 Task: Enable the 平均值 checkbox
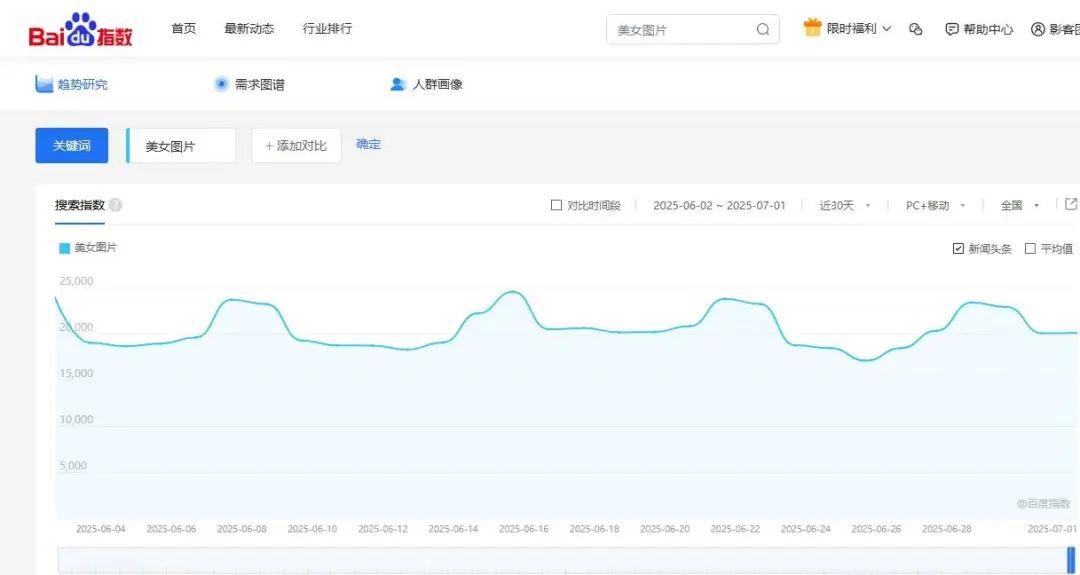click(x=1030, y=249)
